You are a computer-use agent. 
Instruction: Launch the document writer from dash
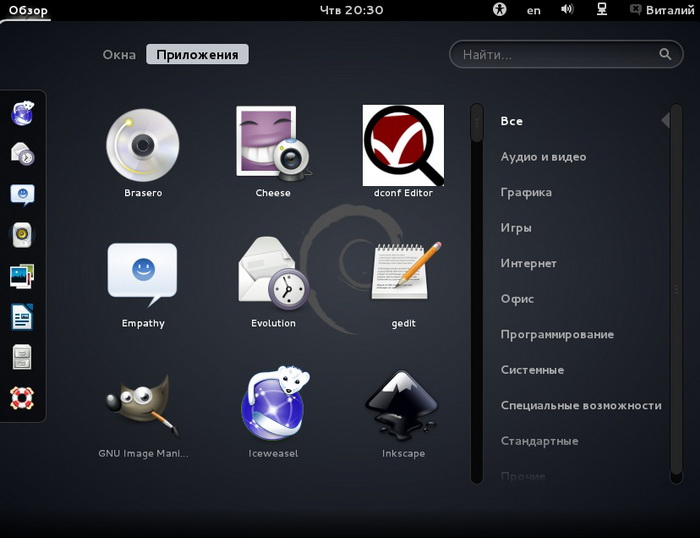[x=22, y=317]
